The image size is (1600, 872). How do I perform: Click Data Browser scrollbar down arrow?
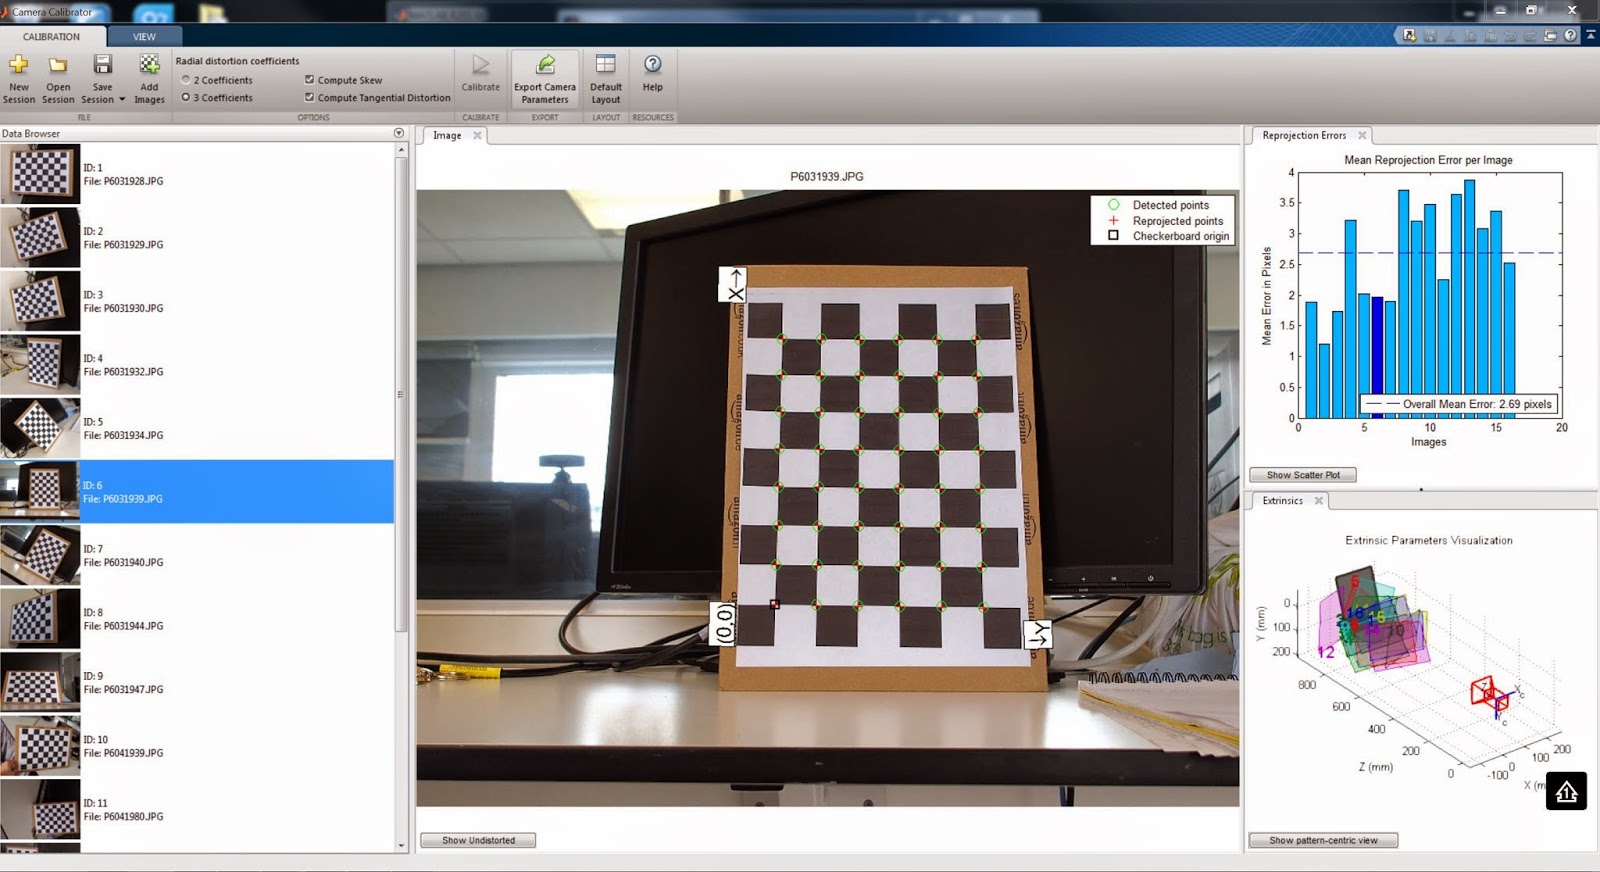[402, 846]
